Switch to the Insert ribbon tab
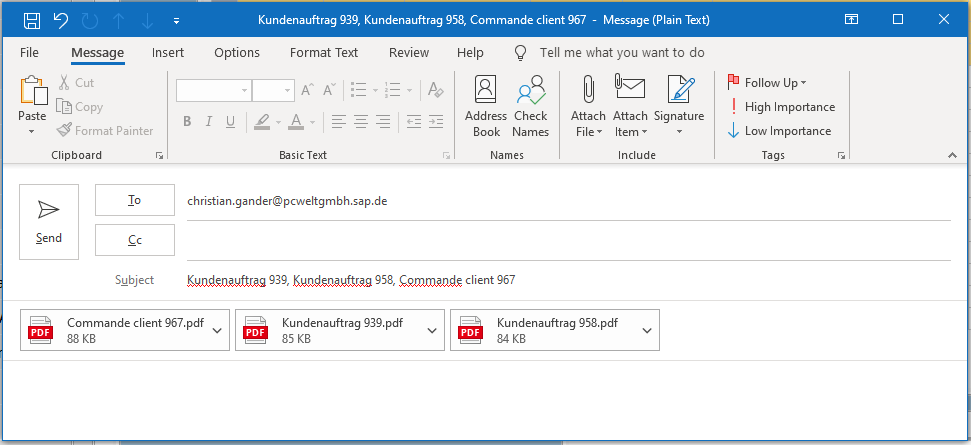The width and height of the screenshot is (971, 445). tap(168, 53)
